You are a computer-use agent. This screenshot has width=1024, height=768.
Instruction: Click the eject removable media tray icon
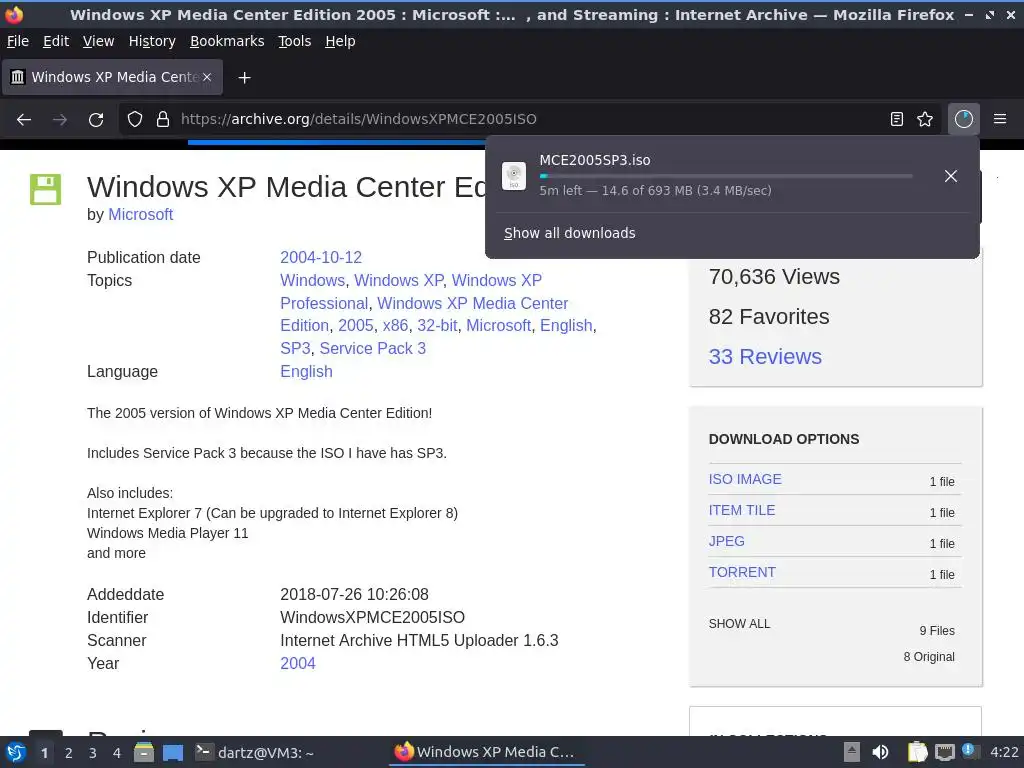852,752
